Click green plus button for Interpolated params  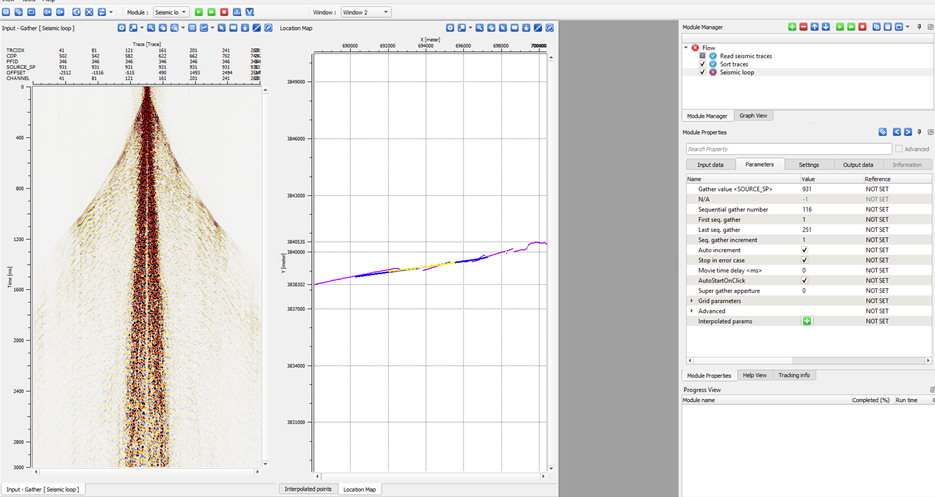tap(806, 321)
